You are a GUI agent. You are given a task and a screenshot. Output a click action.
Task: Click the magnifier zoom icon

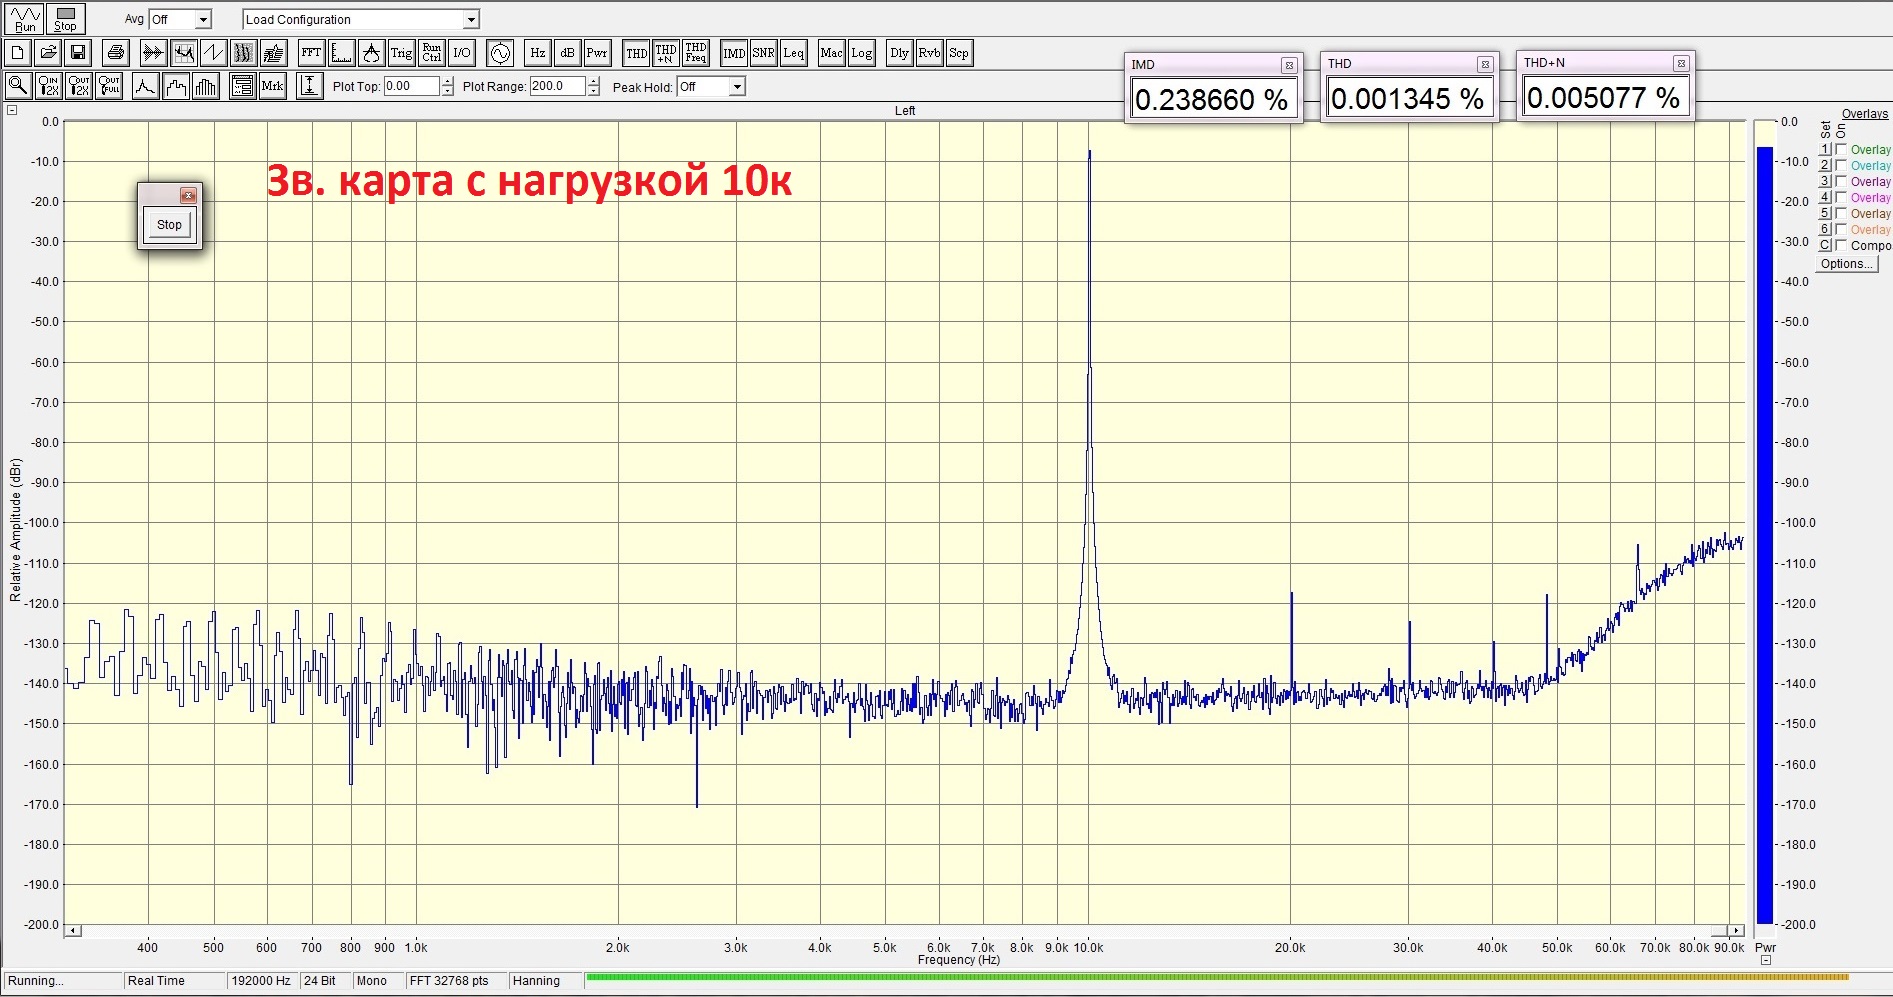coord(18,86)
